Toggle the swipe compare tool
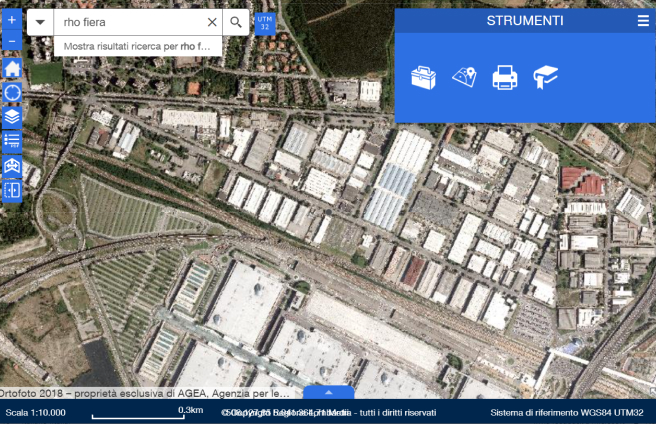Screen dimensions: 656x424 pos(12,190)
